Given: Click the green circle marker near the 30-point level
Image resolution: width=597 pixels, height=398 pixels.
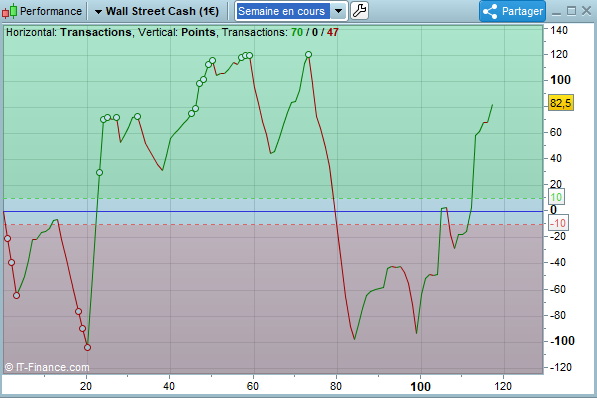Looking at the screenshot, I should (99, 173).
